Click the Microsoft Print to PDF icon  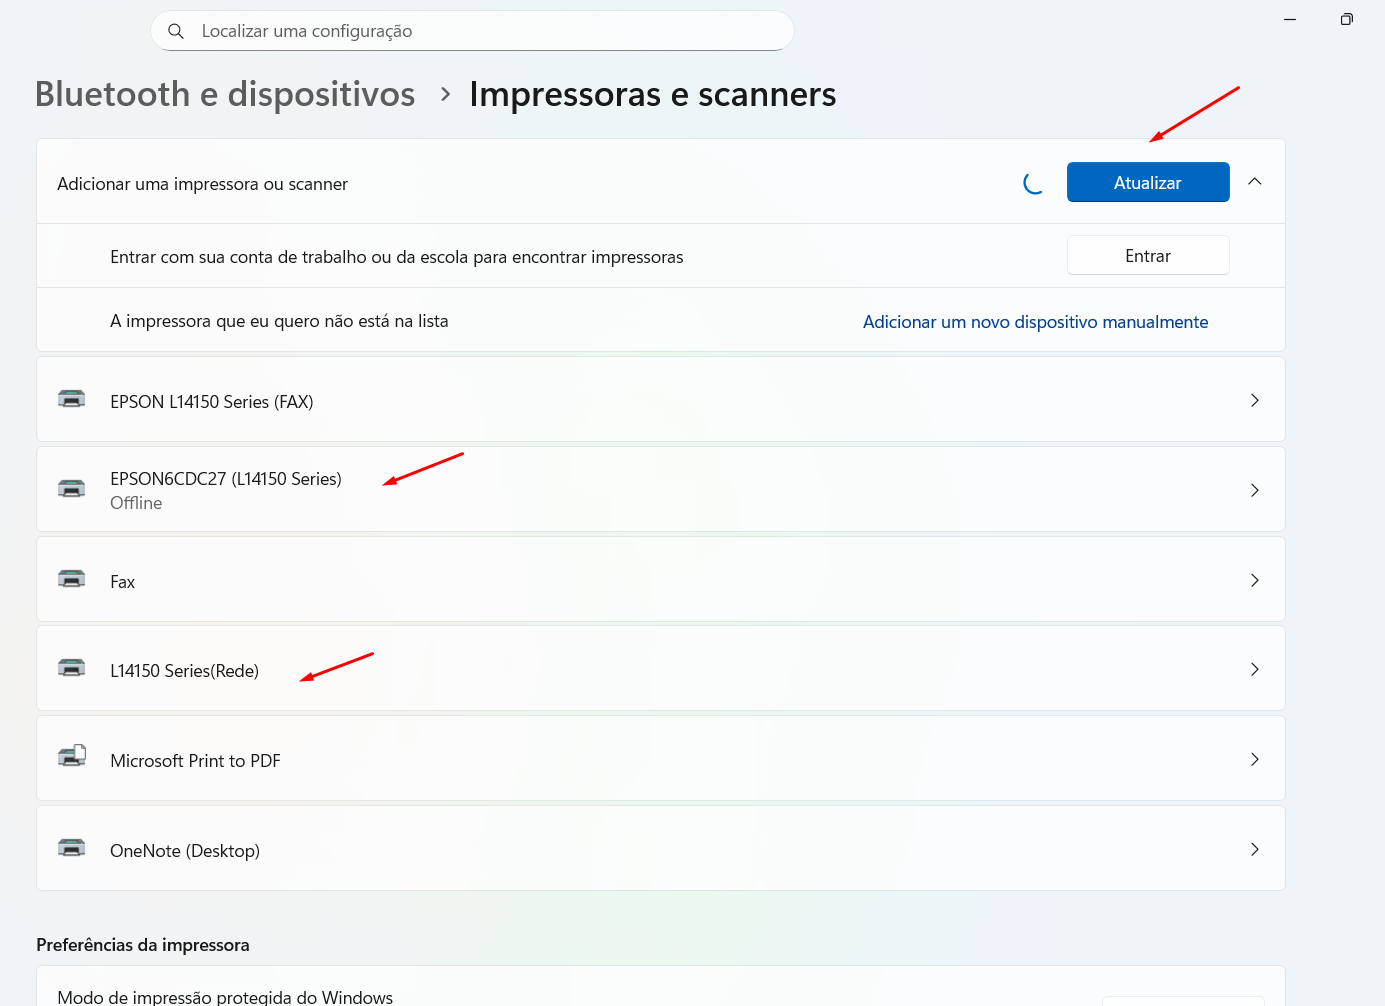click(71, 757)
